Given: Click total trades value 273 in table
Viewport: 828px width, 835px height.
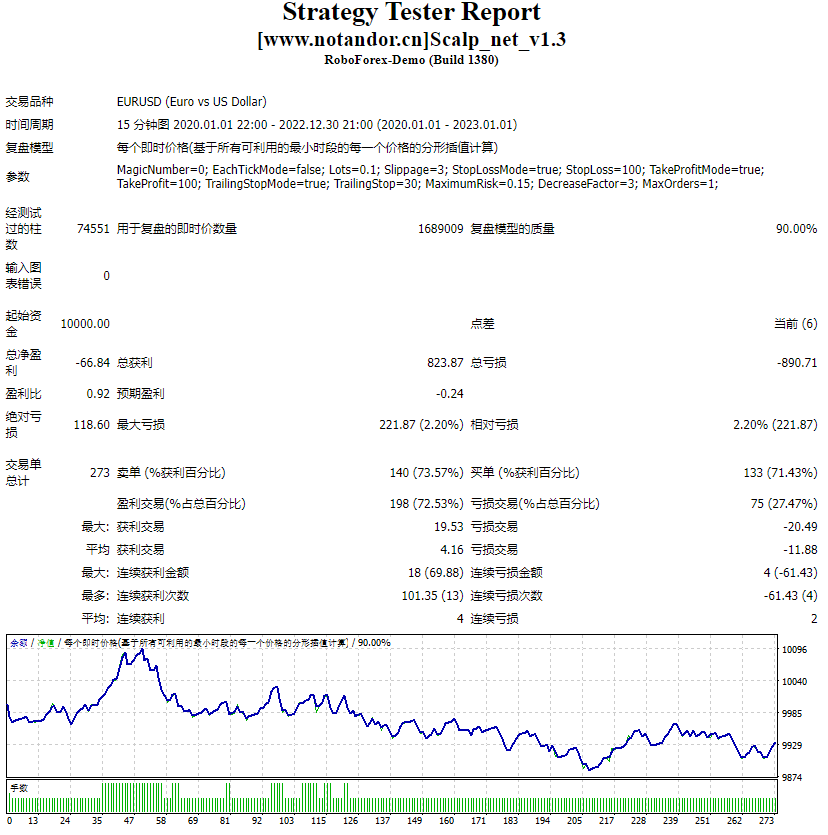Looking at the screenshot, I should [x=100, y=473].
